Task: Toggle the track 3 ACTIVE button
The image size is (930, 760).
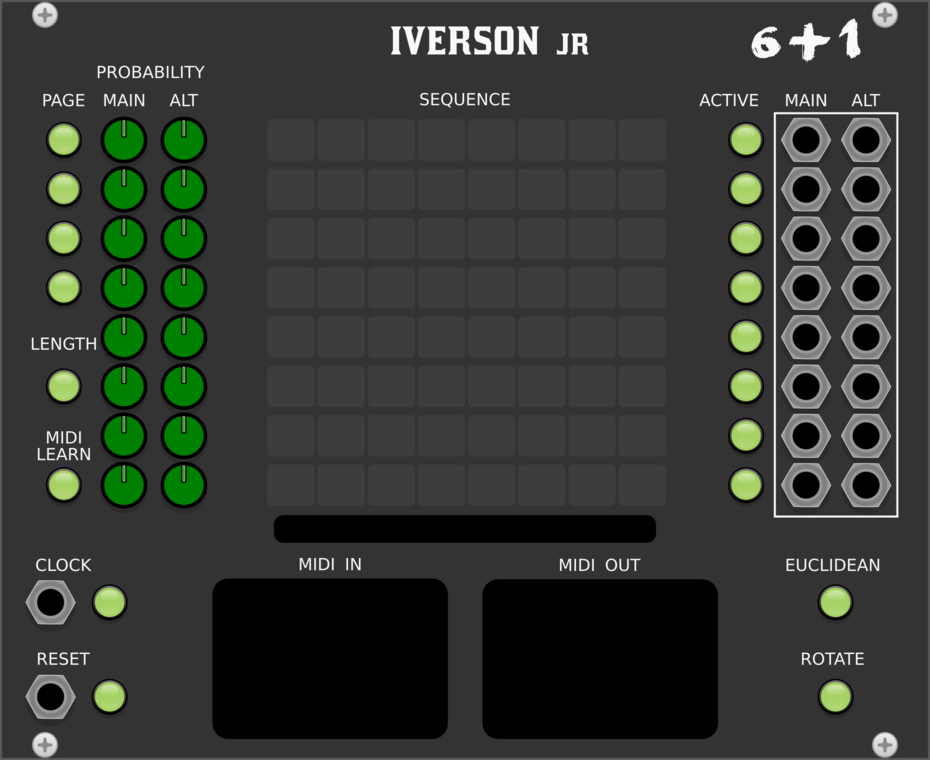Action: point(746,239)
